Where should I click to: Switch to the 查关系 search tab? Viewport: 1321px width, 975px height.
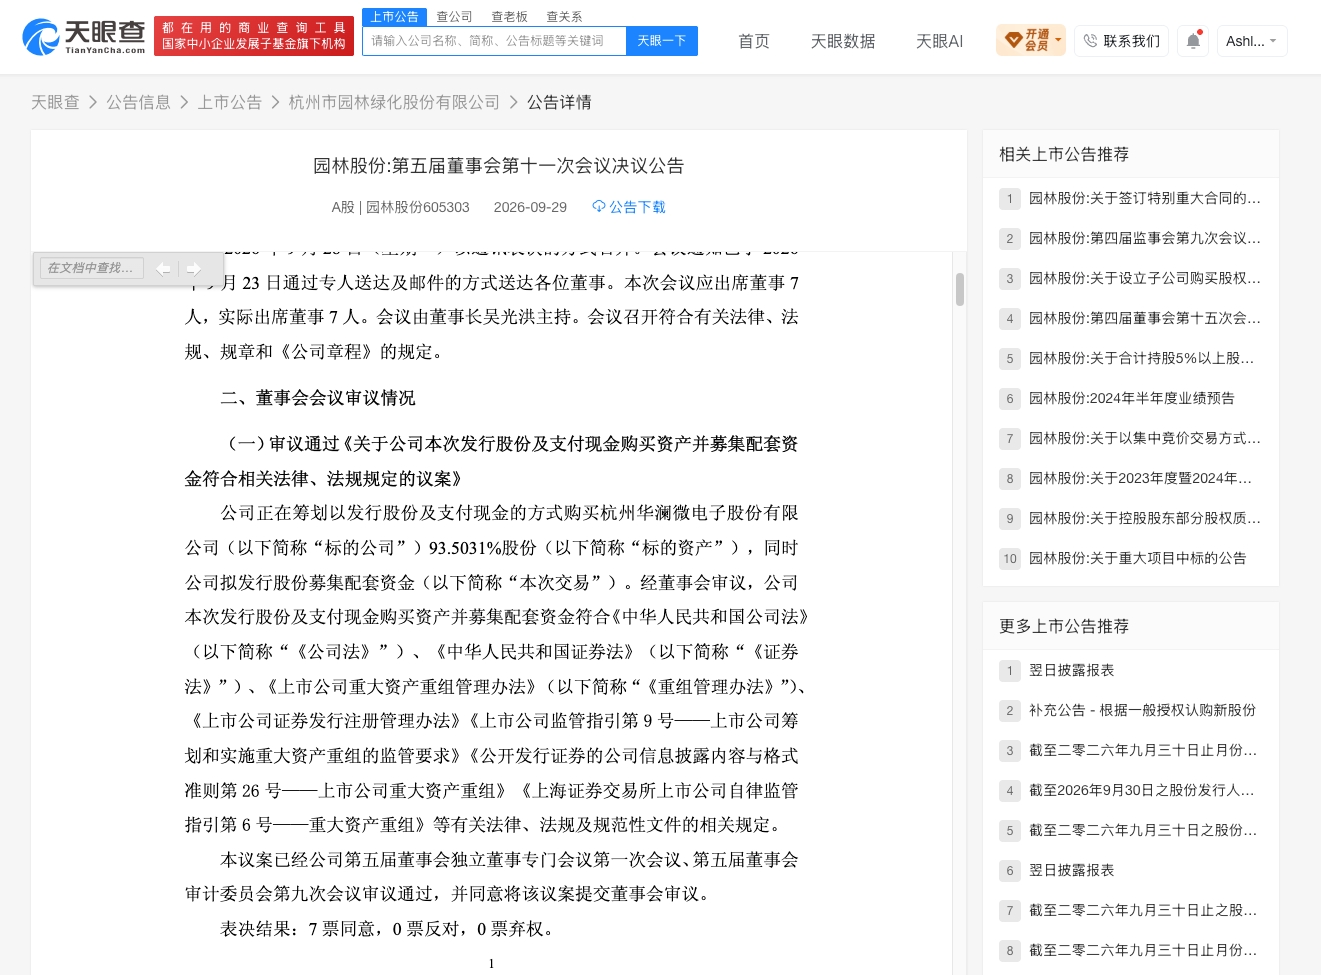[564, 17]
